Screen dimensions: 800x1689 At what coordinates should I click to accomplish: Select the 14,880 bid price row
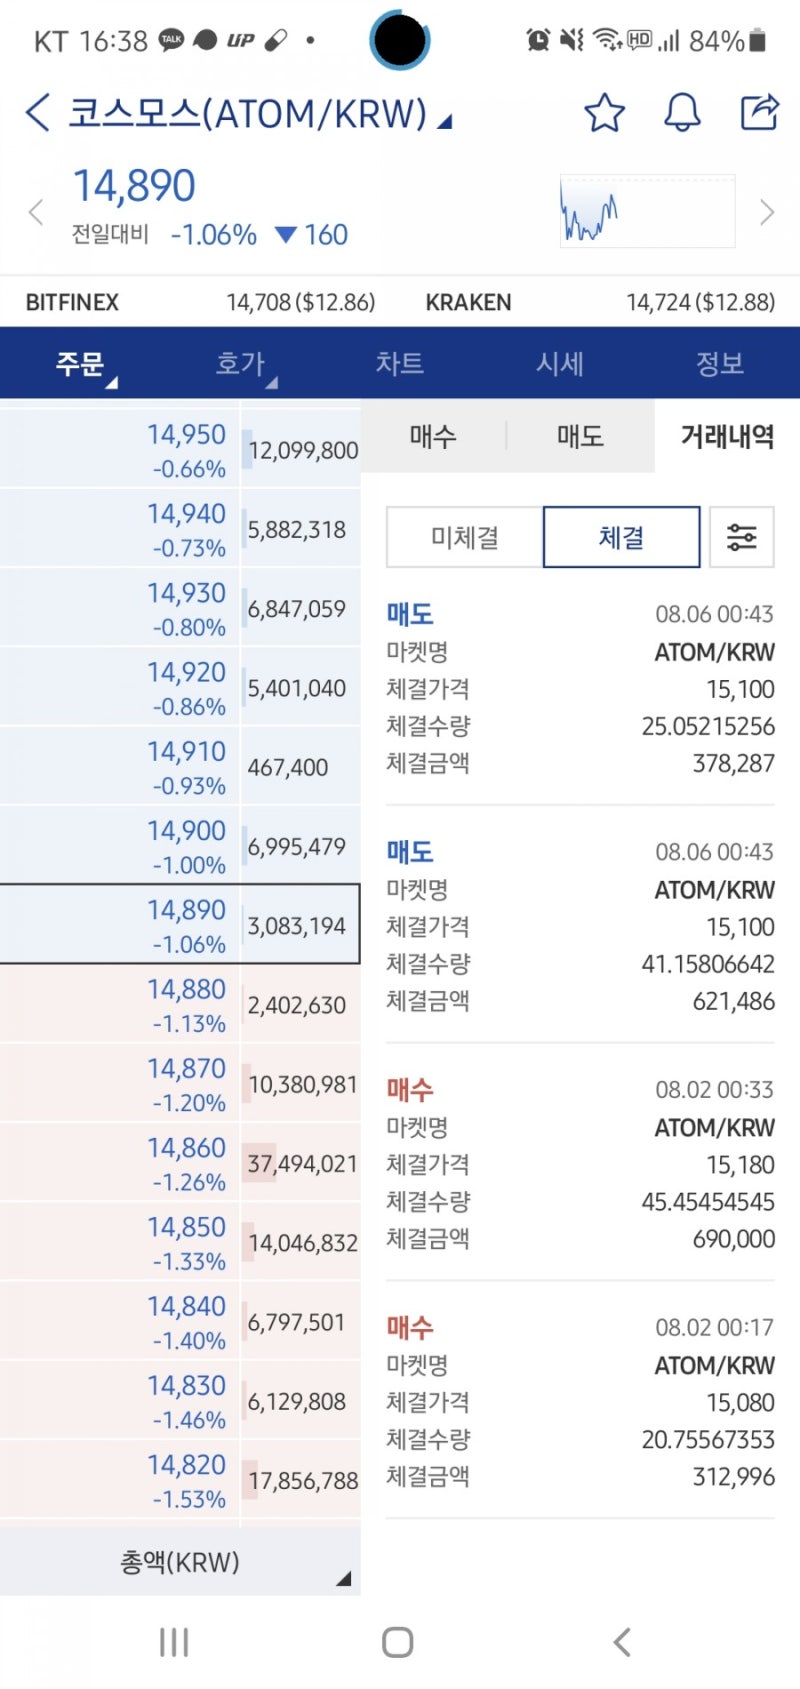tap(180, 1004)
